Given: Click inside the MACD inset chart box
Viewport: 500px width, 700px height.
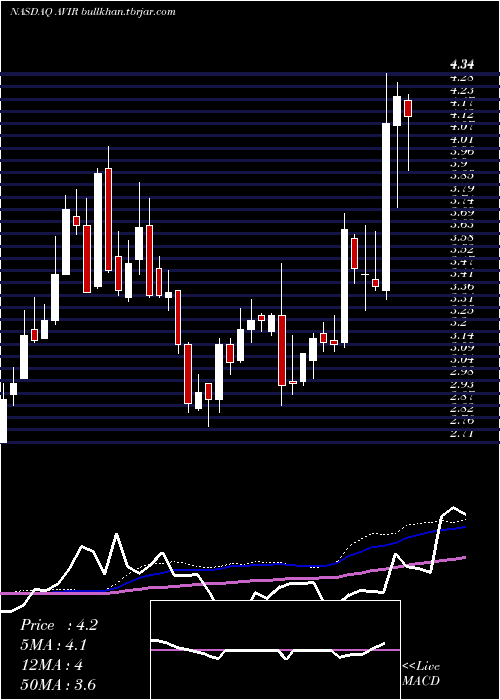Looking at the screenshot, I should [275, 650].
